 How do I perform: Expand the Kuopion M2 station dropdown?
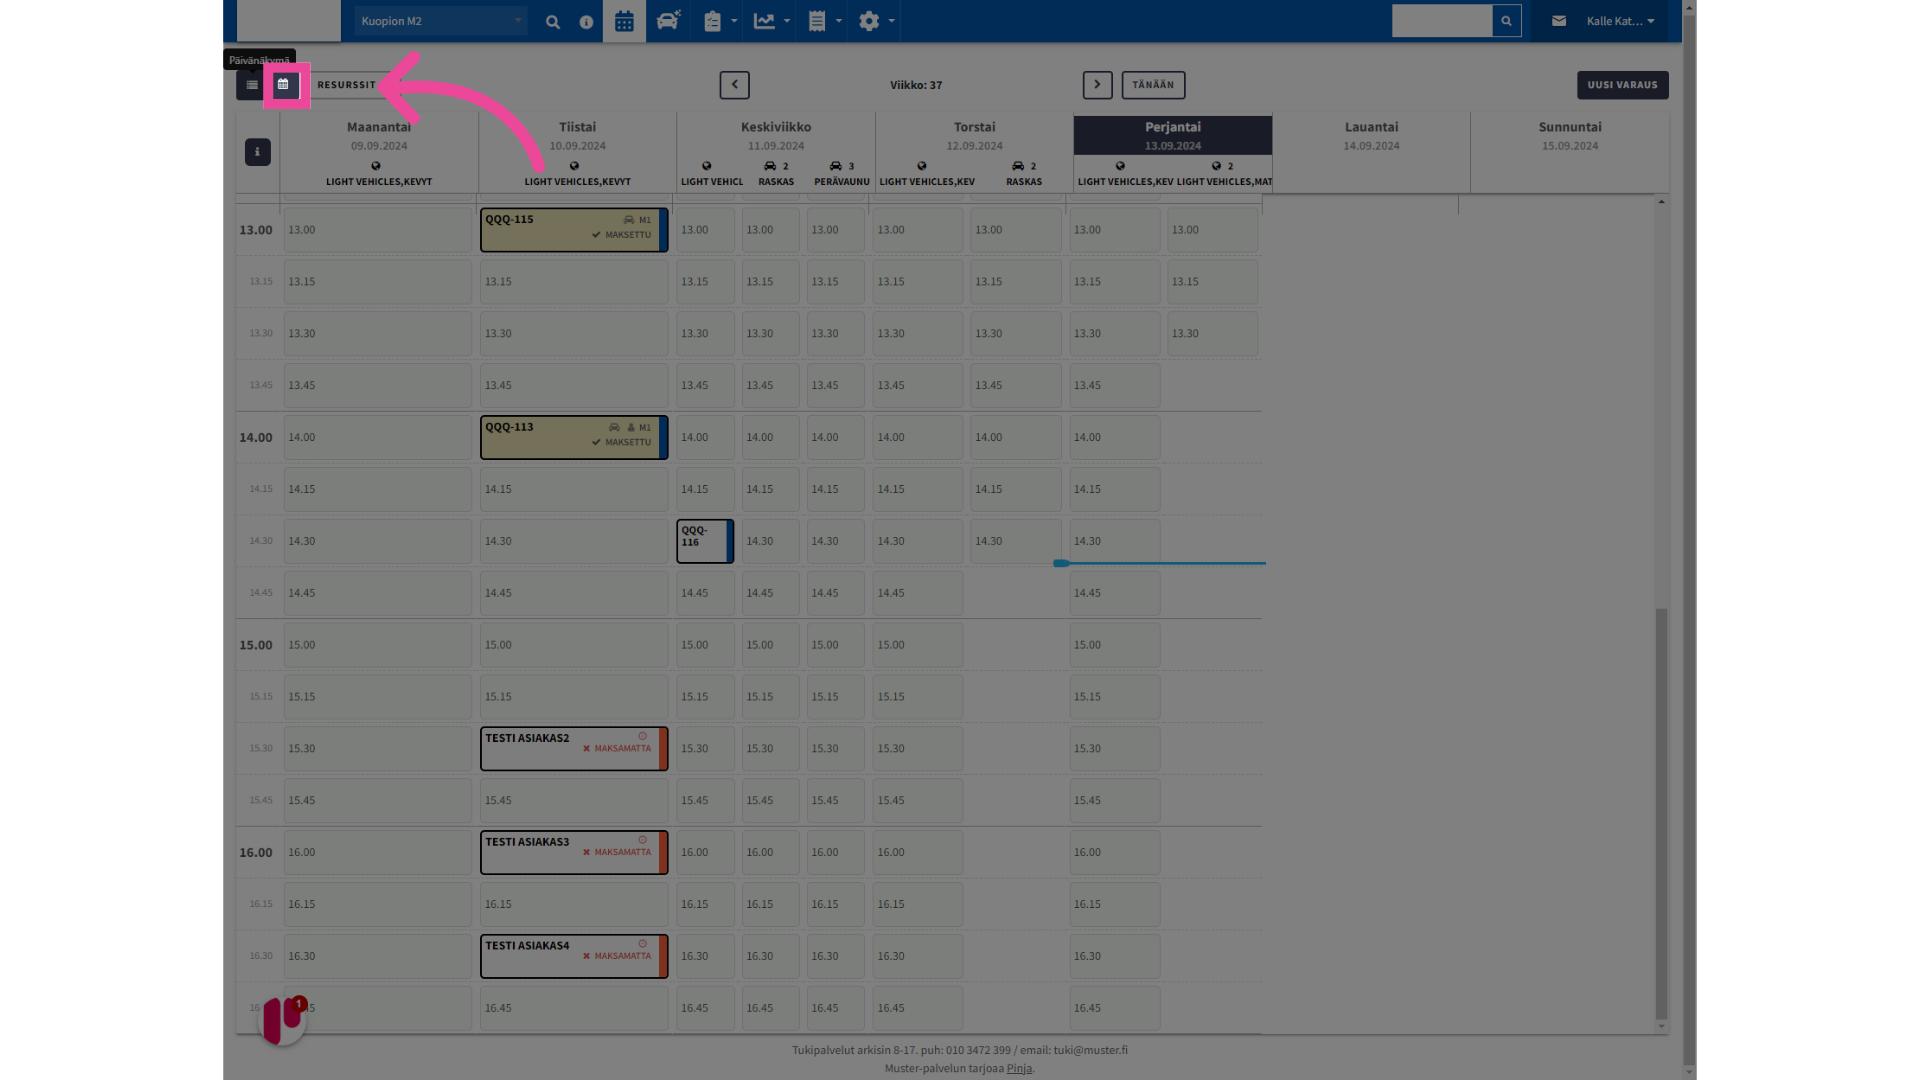[441, 21]
